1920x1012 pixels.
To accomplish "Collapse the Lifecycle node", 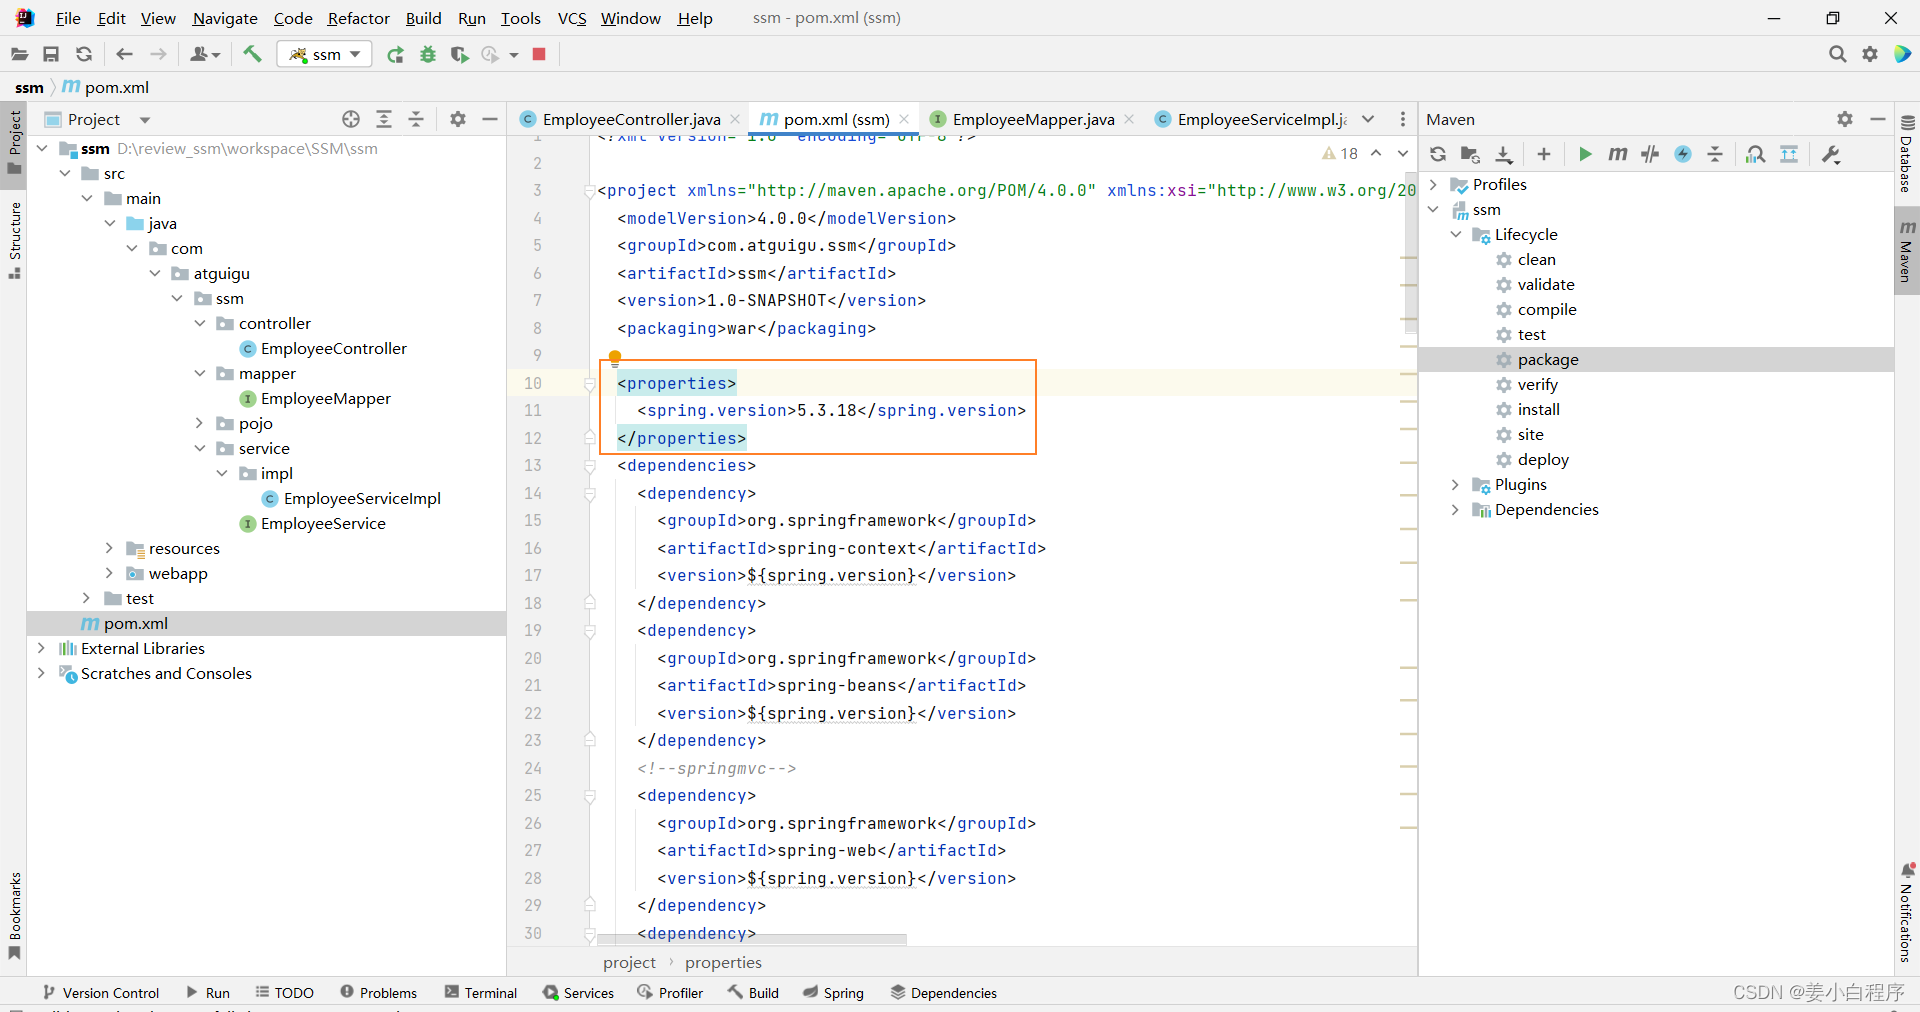I will [x=1457, y=234].
